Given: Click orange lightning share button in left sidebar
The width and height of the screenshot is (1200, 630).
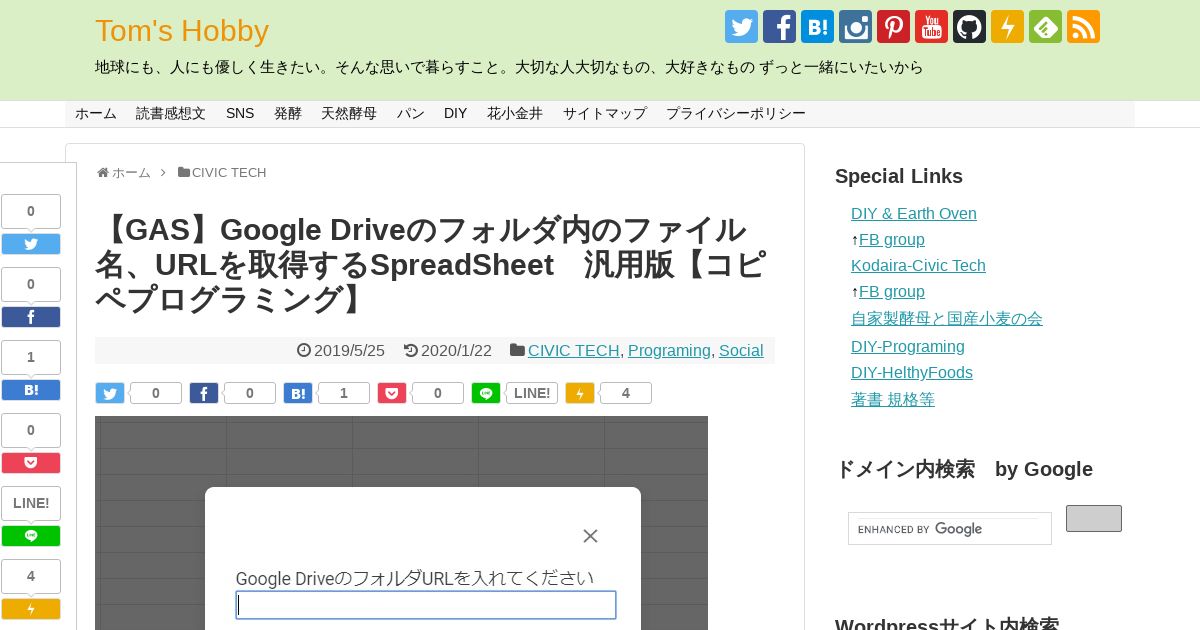Looking at the screenshot, I should pyautogui.click(x=31, y=609).
